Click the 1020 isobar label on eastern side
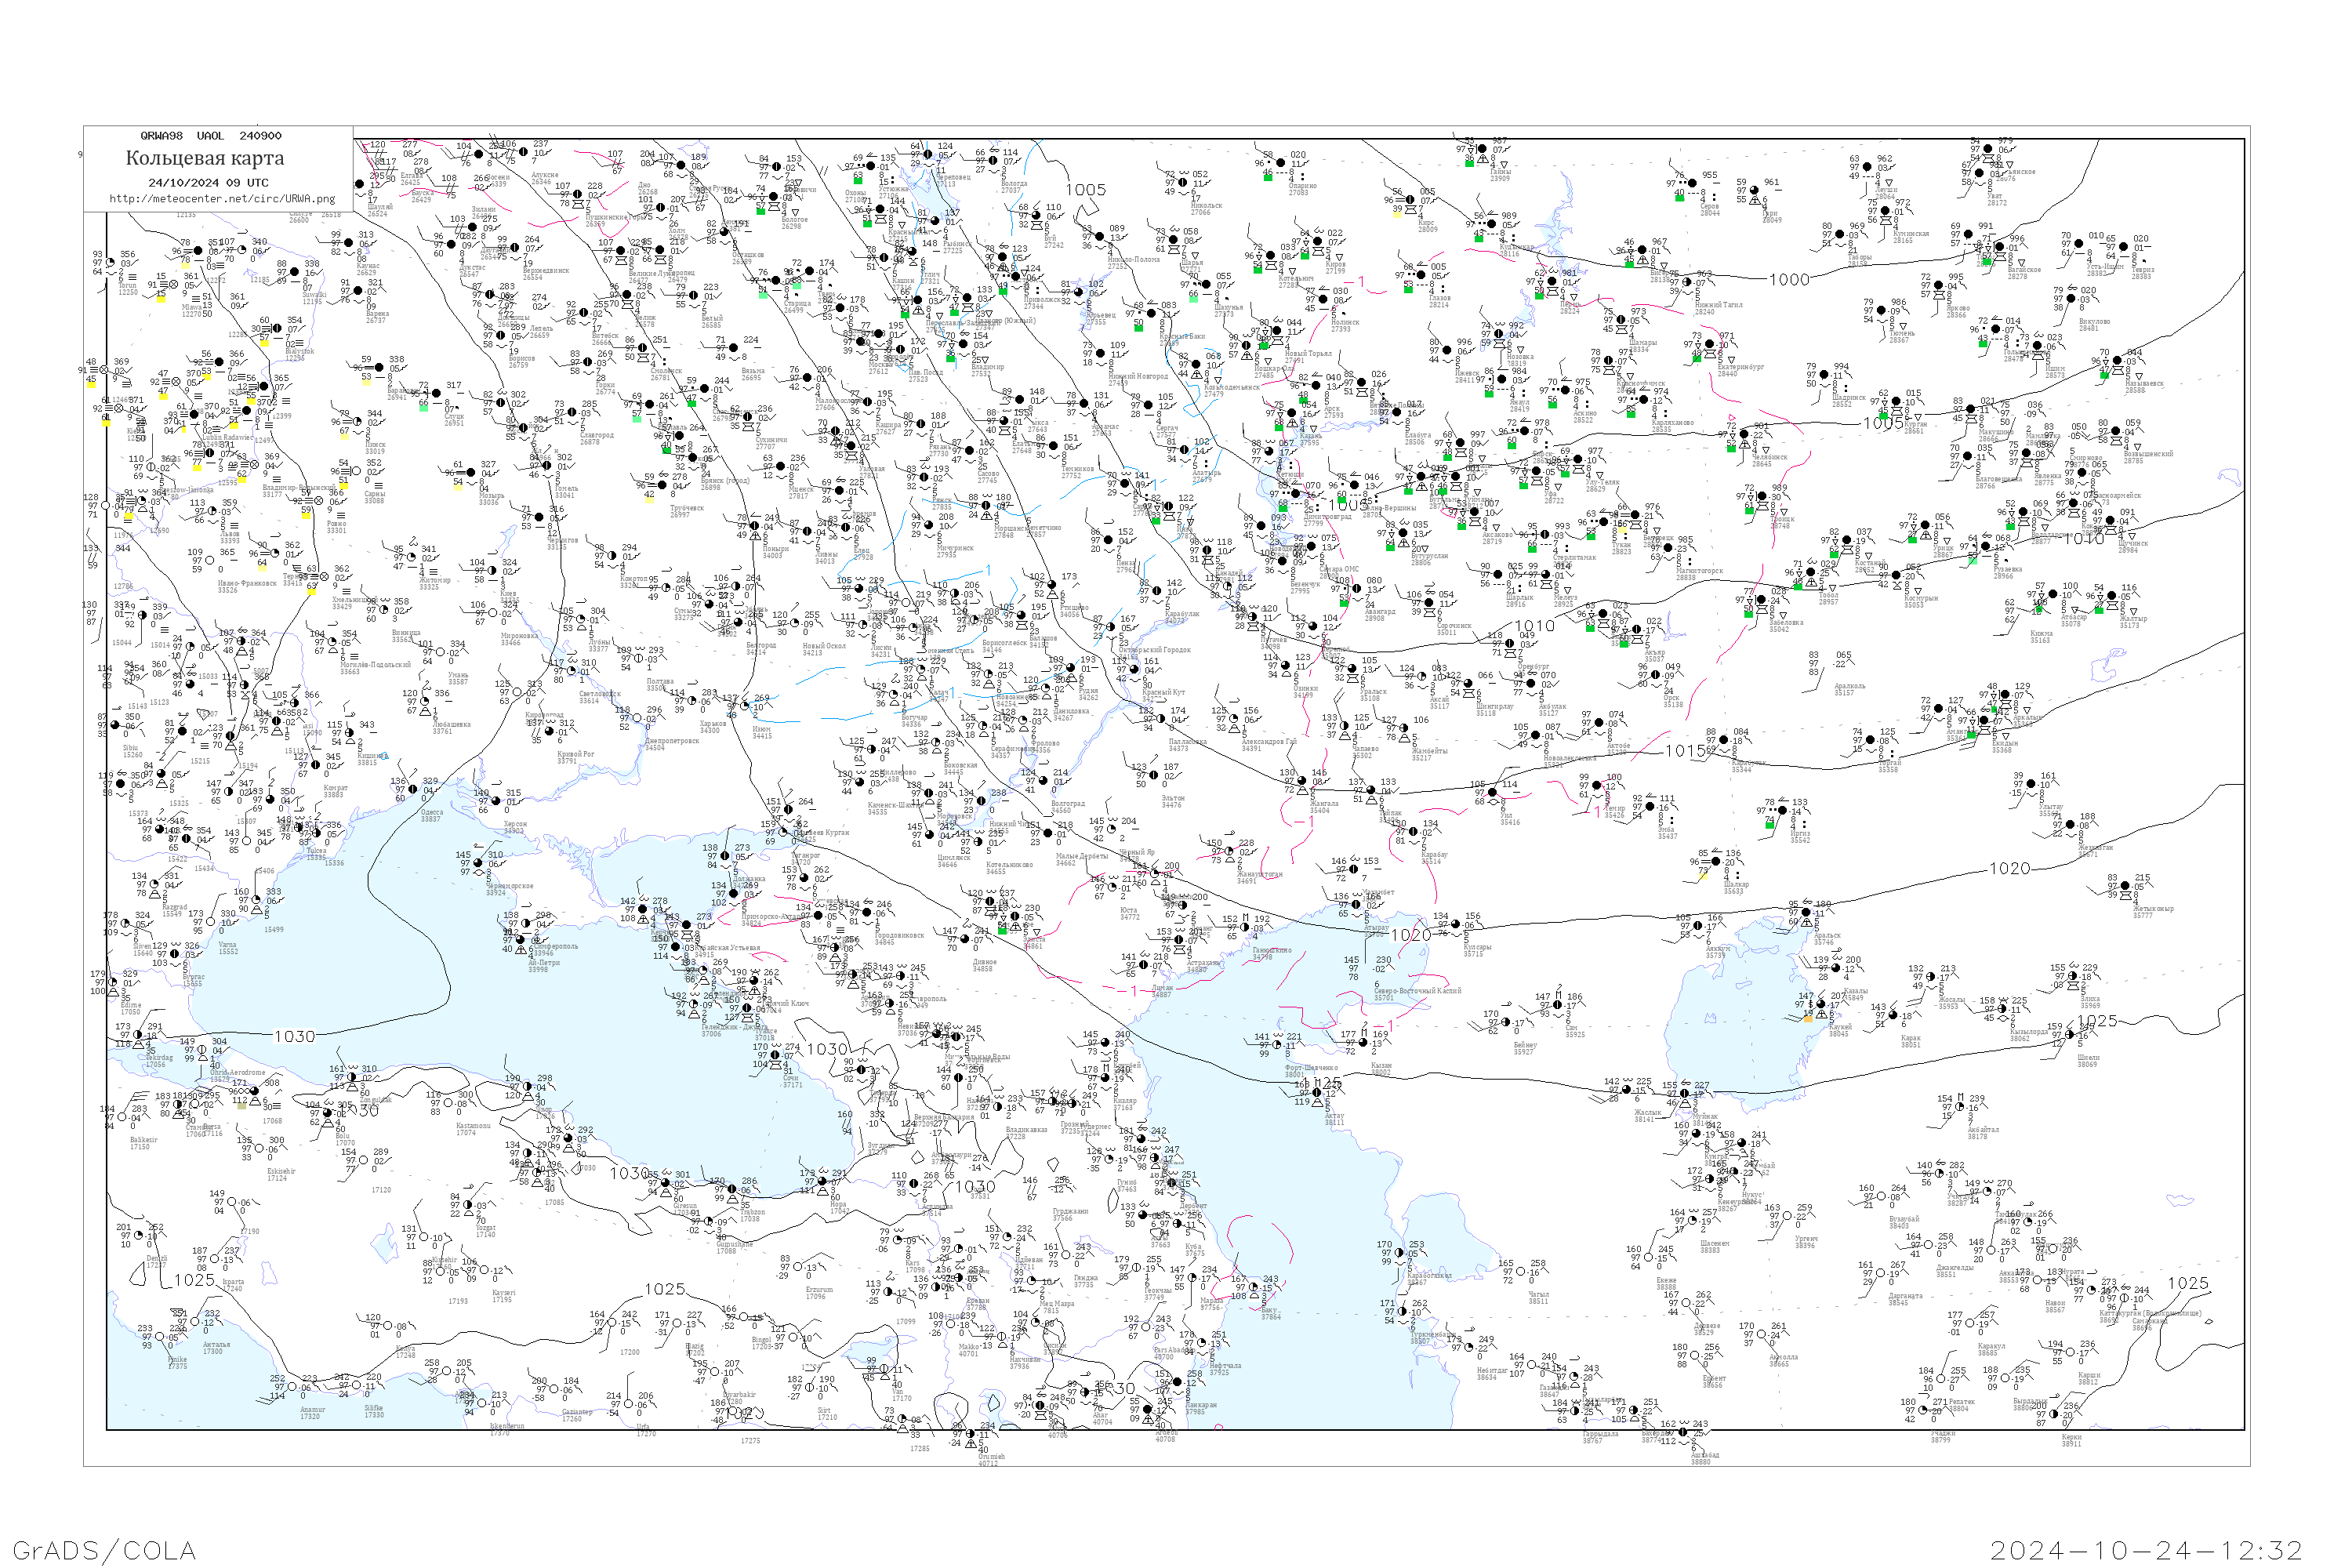 (2009, 868)
